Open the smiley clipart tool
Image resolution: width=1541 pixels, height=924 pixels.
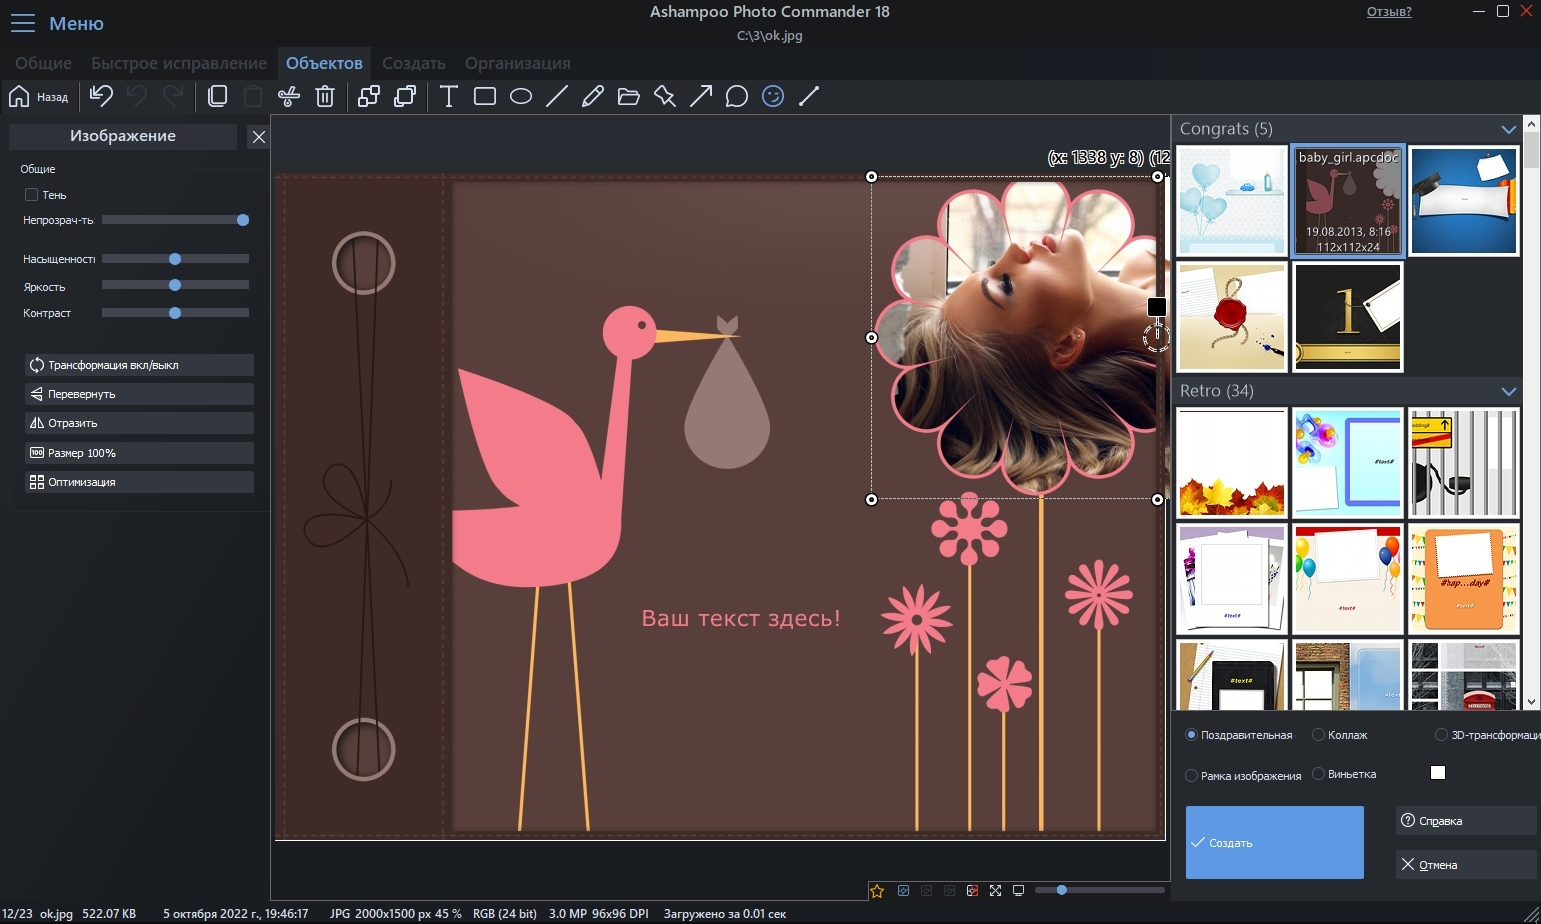[x=773, y=96]
